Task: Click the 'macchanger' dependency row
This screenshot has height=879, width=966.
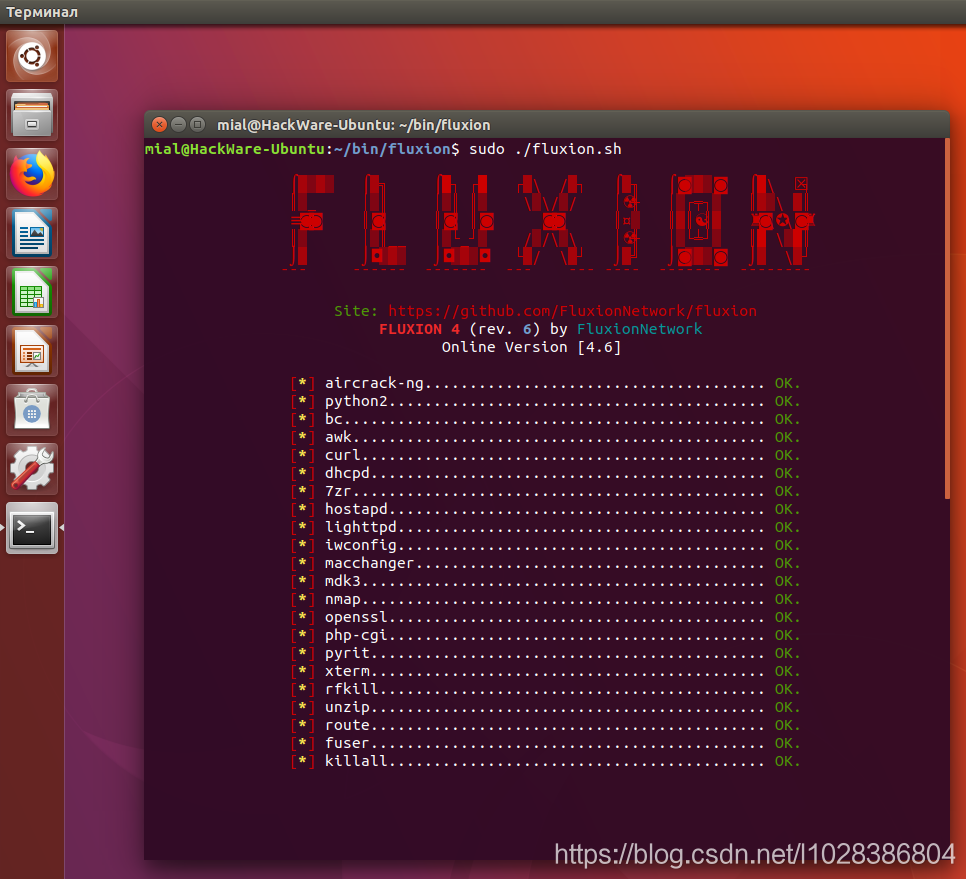Action: (x=546, y=563)
